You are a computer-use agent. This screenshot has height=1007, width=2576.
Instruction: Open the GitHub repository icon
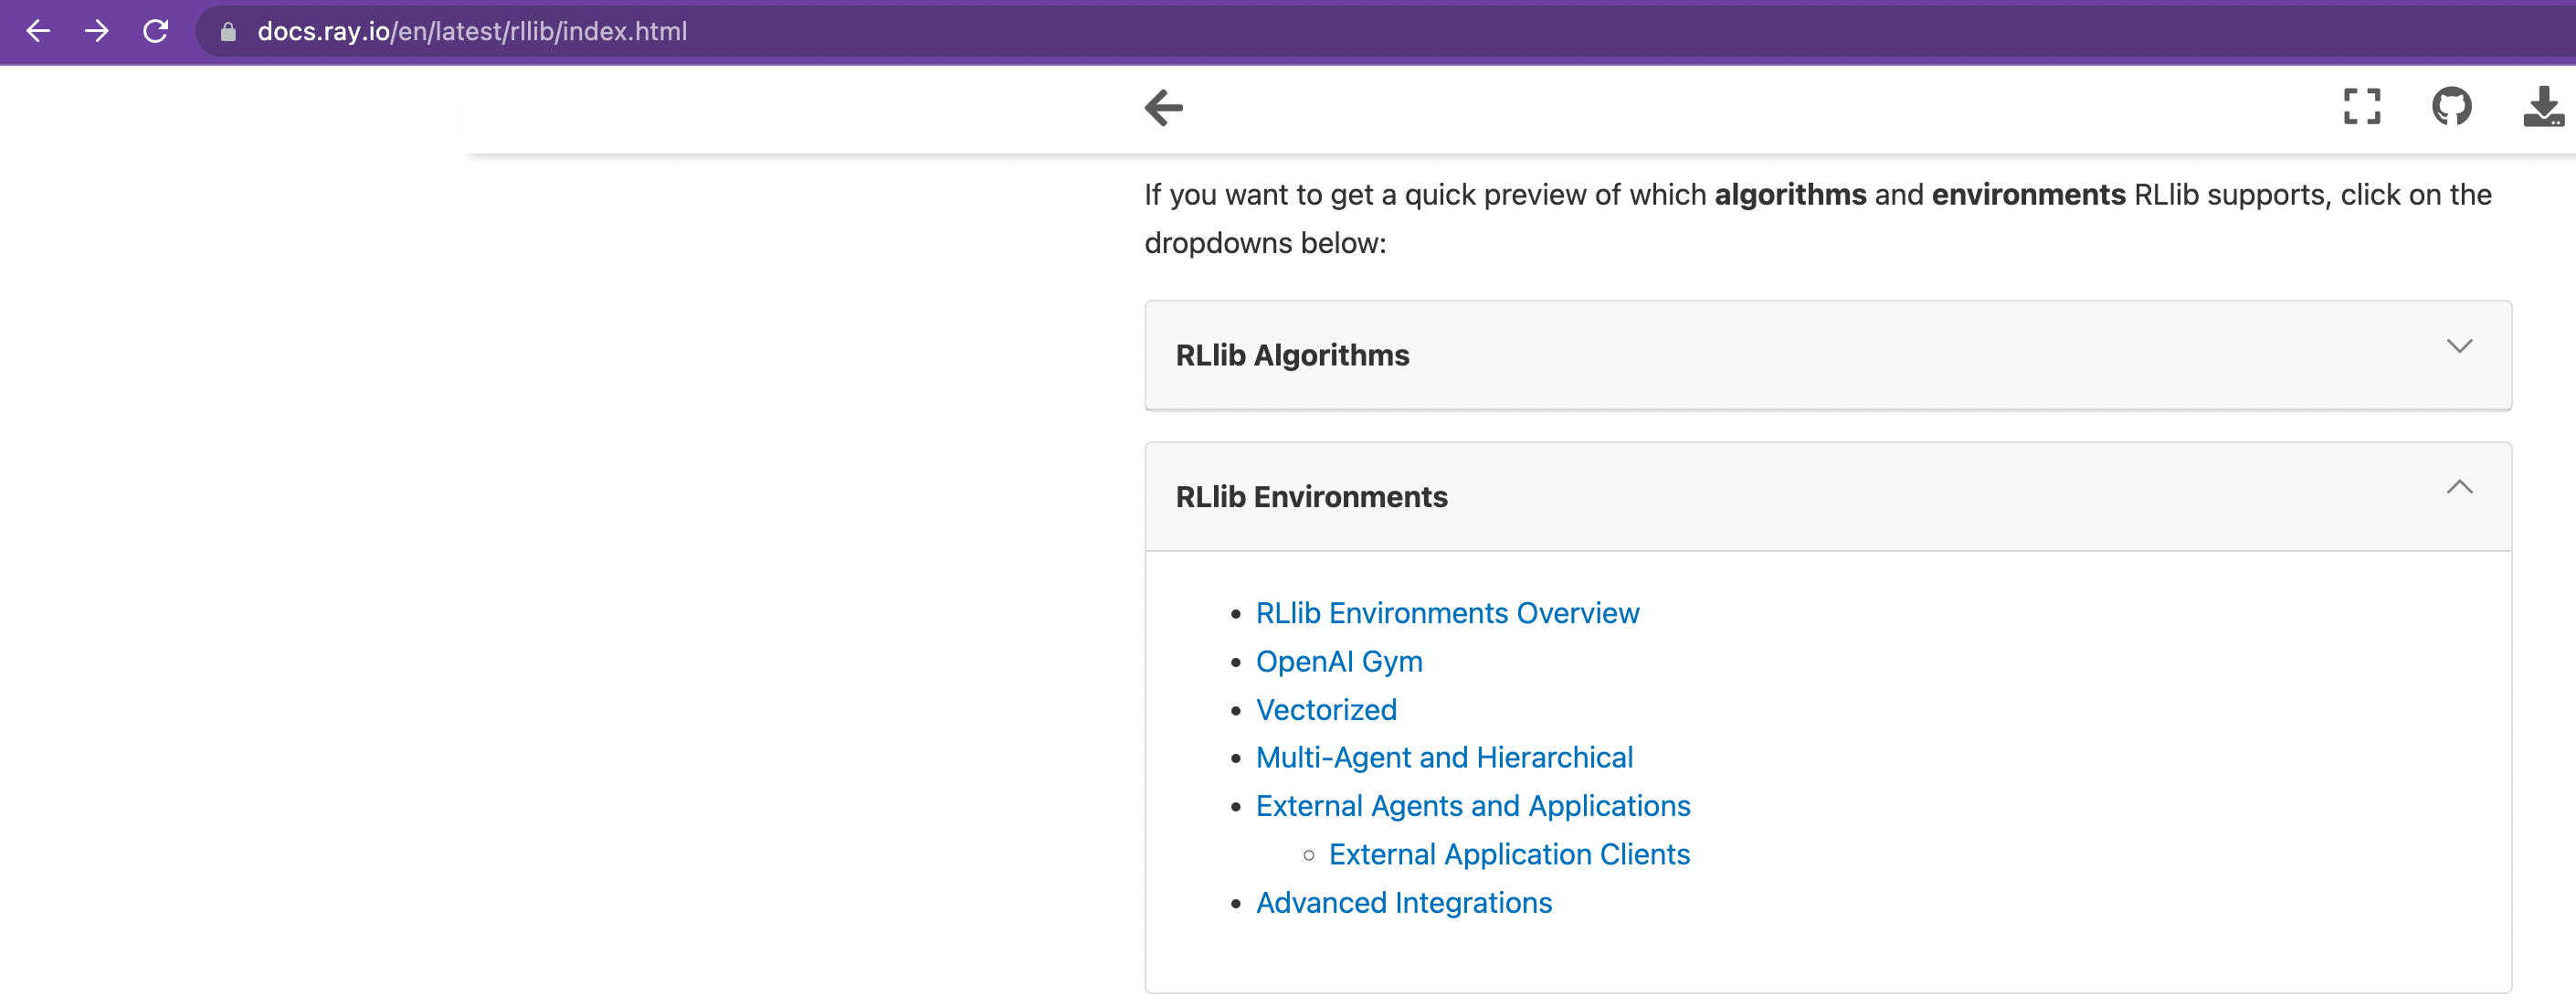tap(2452, 107)
